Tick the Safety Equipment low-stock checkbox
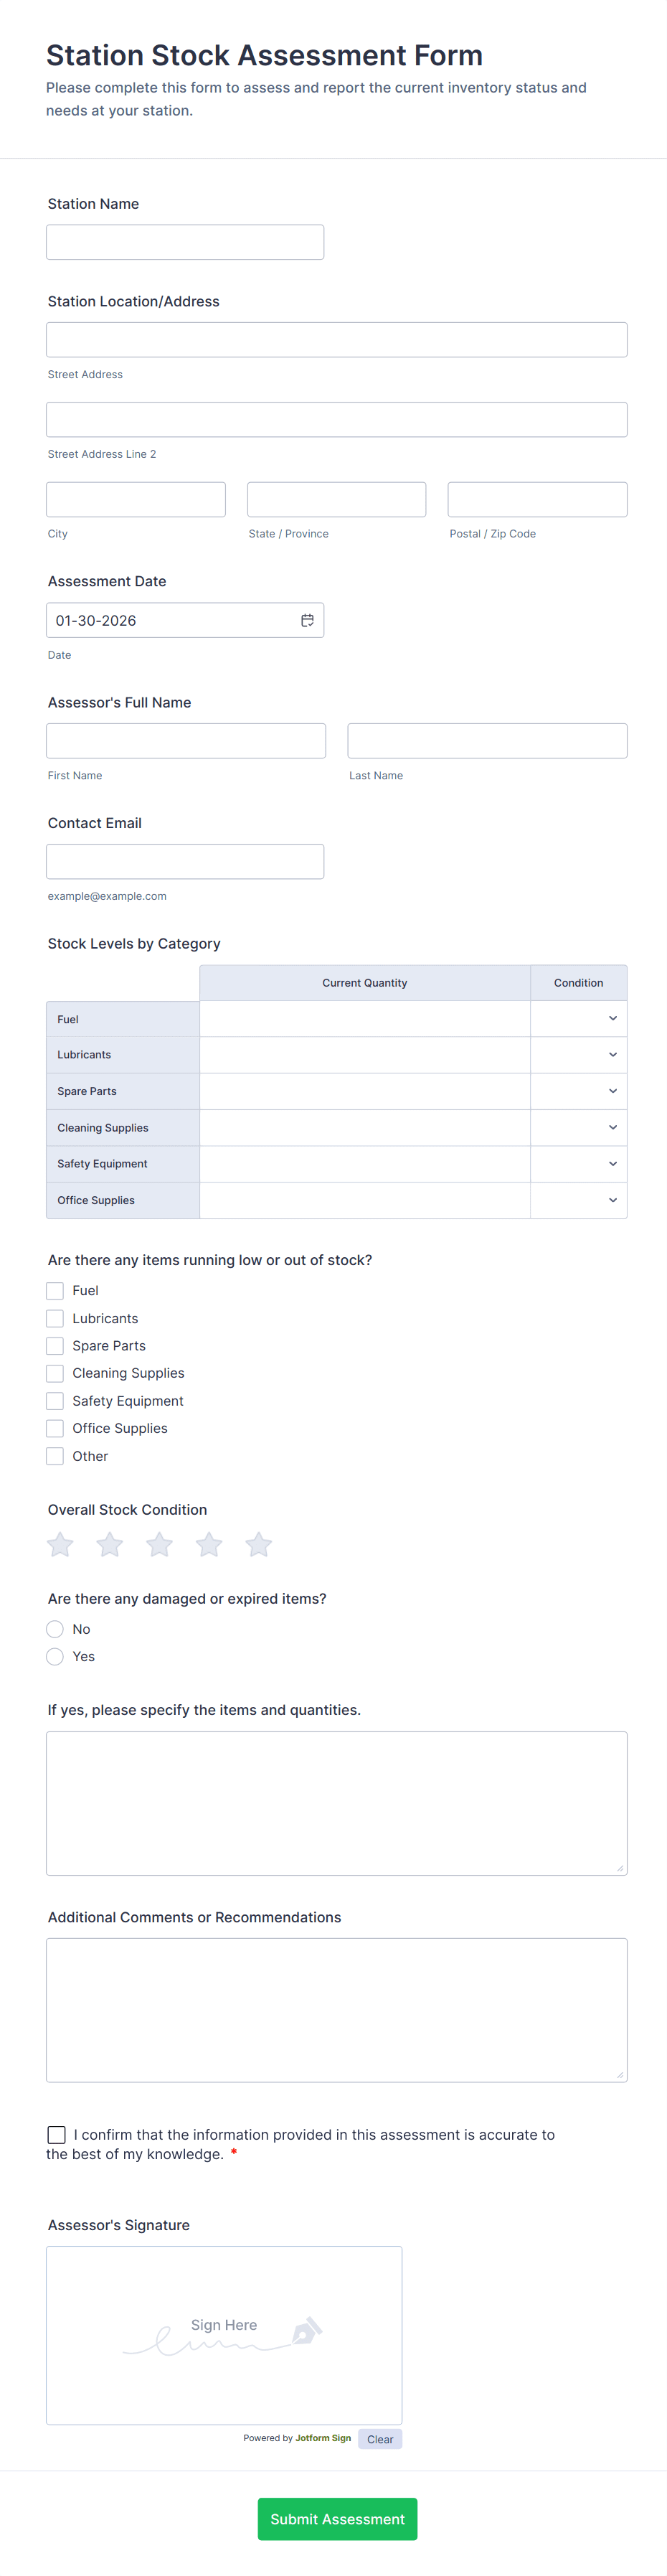 55,1401
